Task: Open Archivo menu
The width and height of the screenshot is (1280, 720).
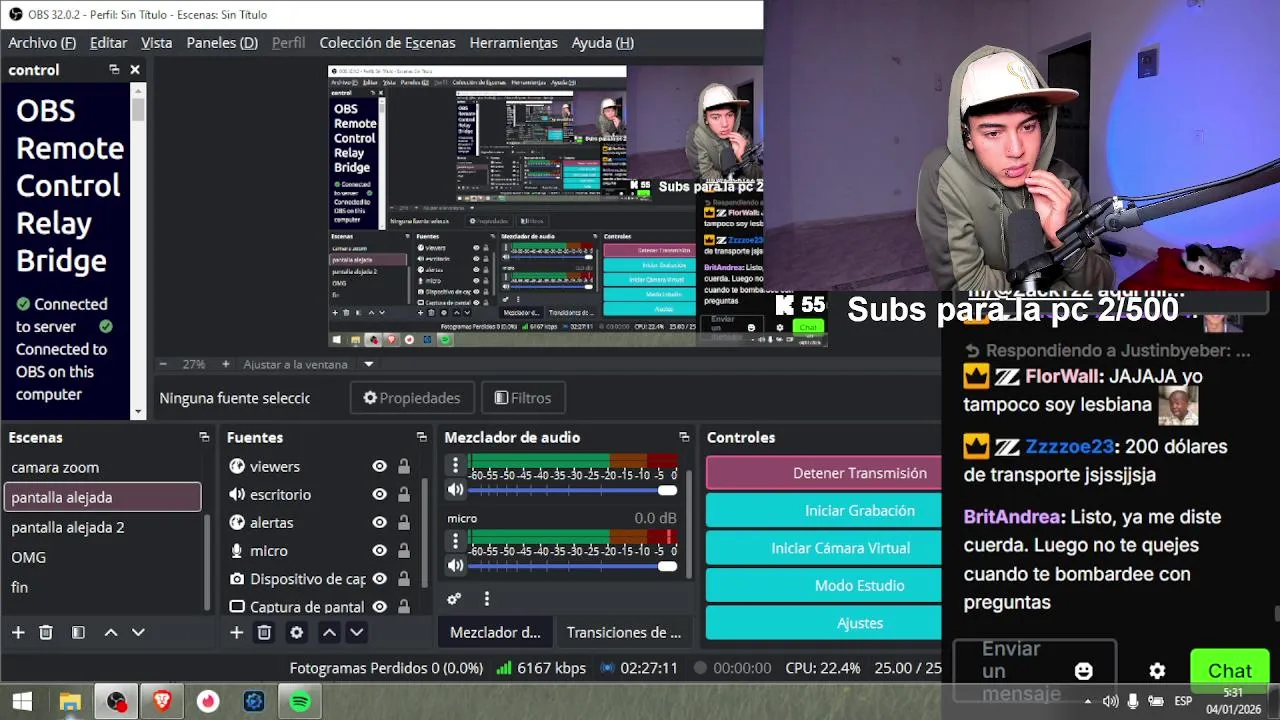Action: point(42,42)
